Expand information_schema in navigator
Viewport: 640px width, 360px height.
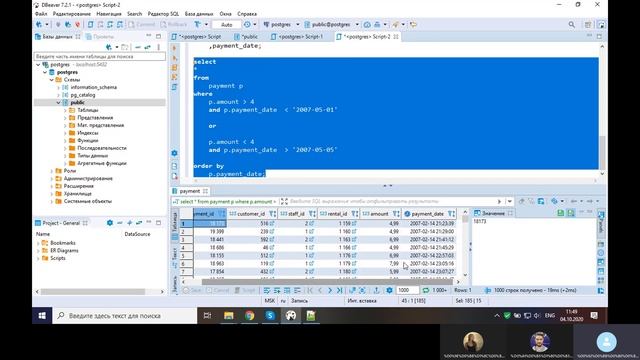tap(58, 87)
